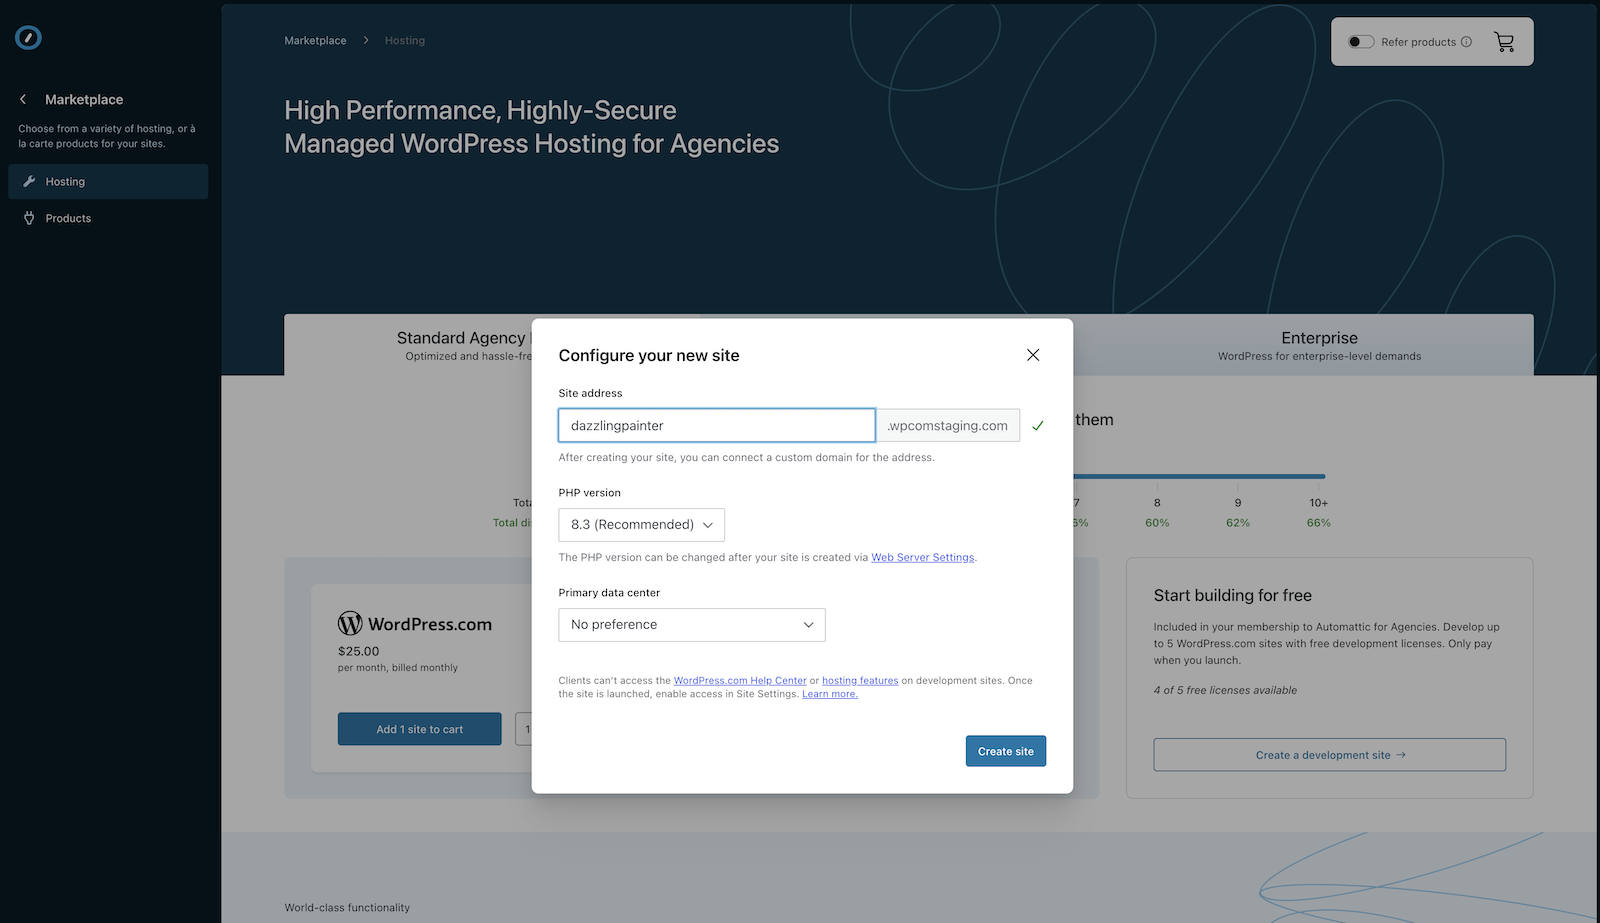Click the Create site button
The width and height of the screenshot is (1600, 923).
[x=1005, y=750]
